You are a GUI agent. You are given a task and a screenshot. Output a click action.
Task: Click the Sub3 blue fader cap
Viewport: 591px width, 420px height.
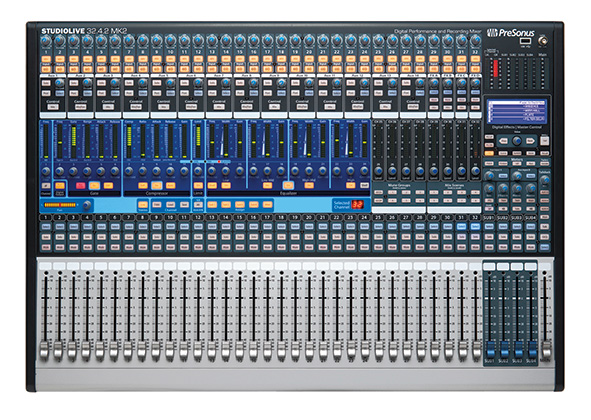tap(518, 349)
